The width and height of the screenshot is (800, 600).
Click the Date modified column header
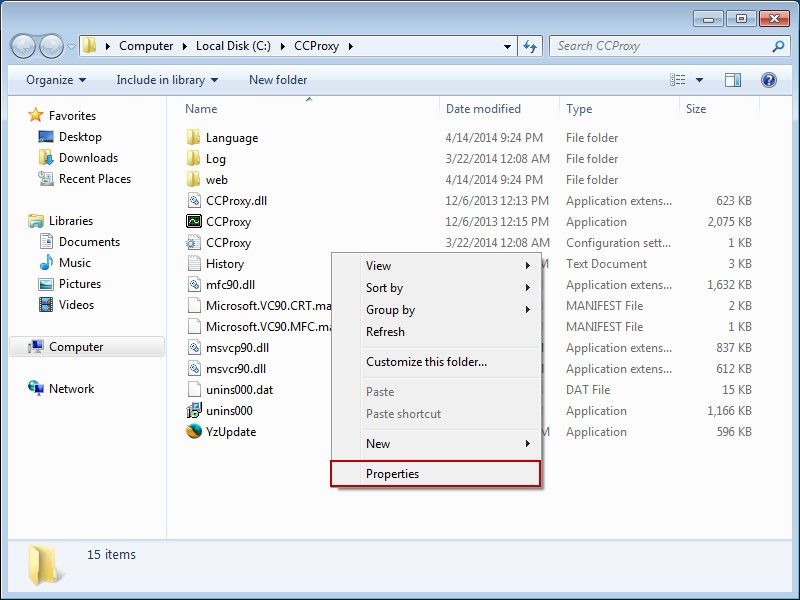pos(499,109)
